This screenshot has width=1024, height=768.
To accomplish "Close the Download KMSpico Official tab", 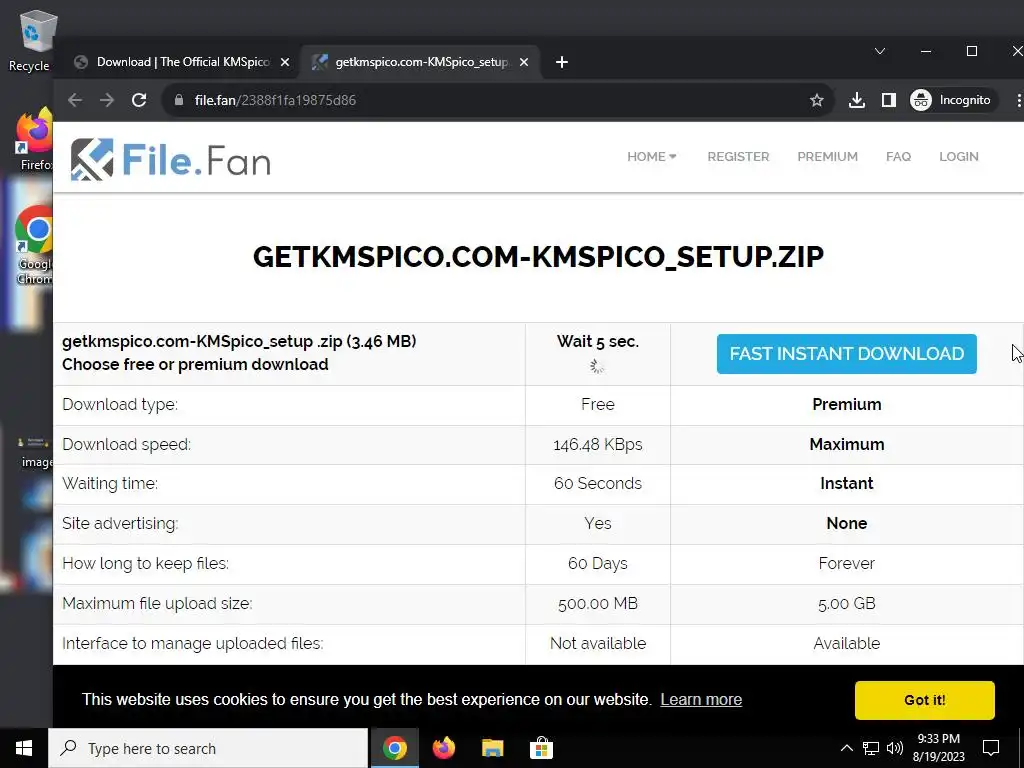I will pyautogui.click(x=285, y=62).
